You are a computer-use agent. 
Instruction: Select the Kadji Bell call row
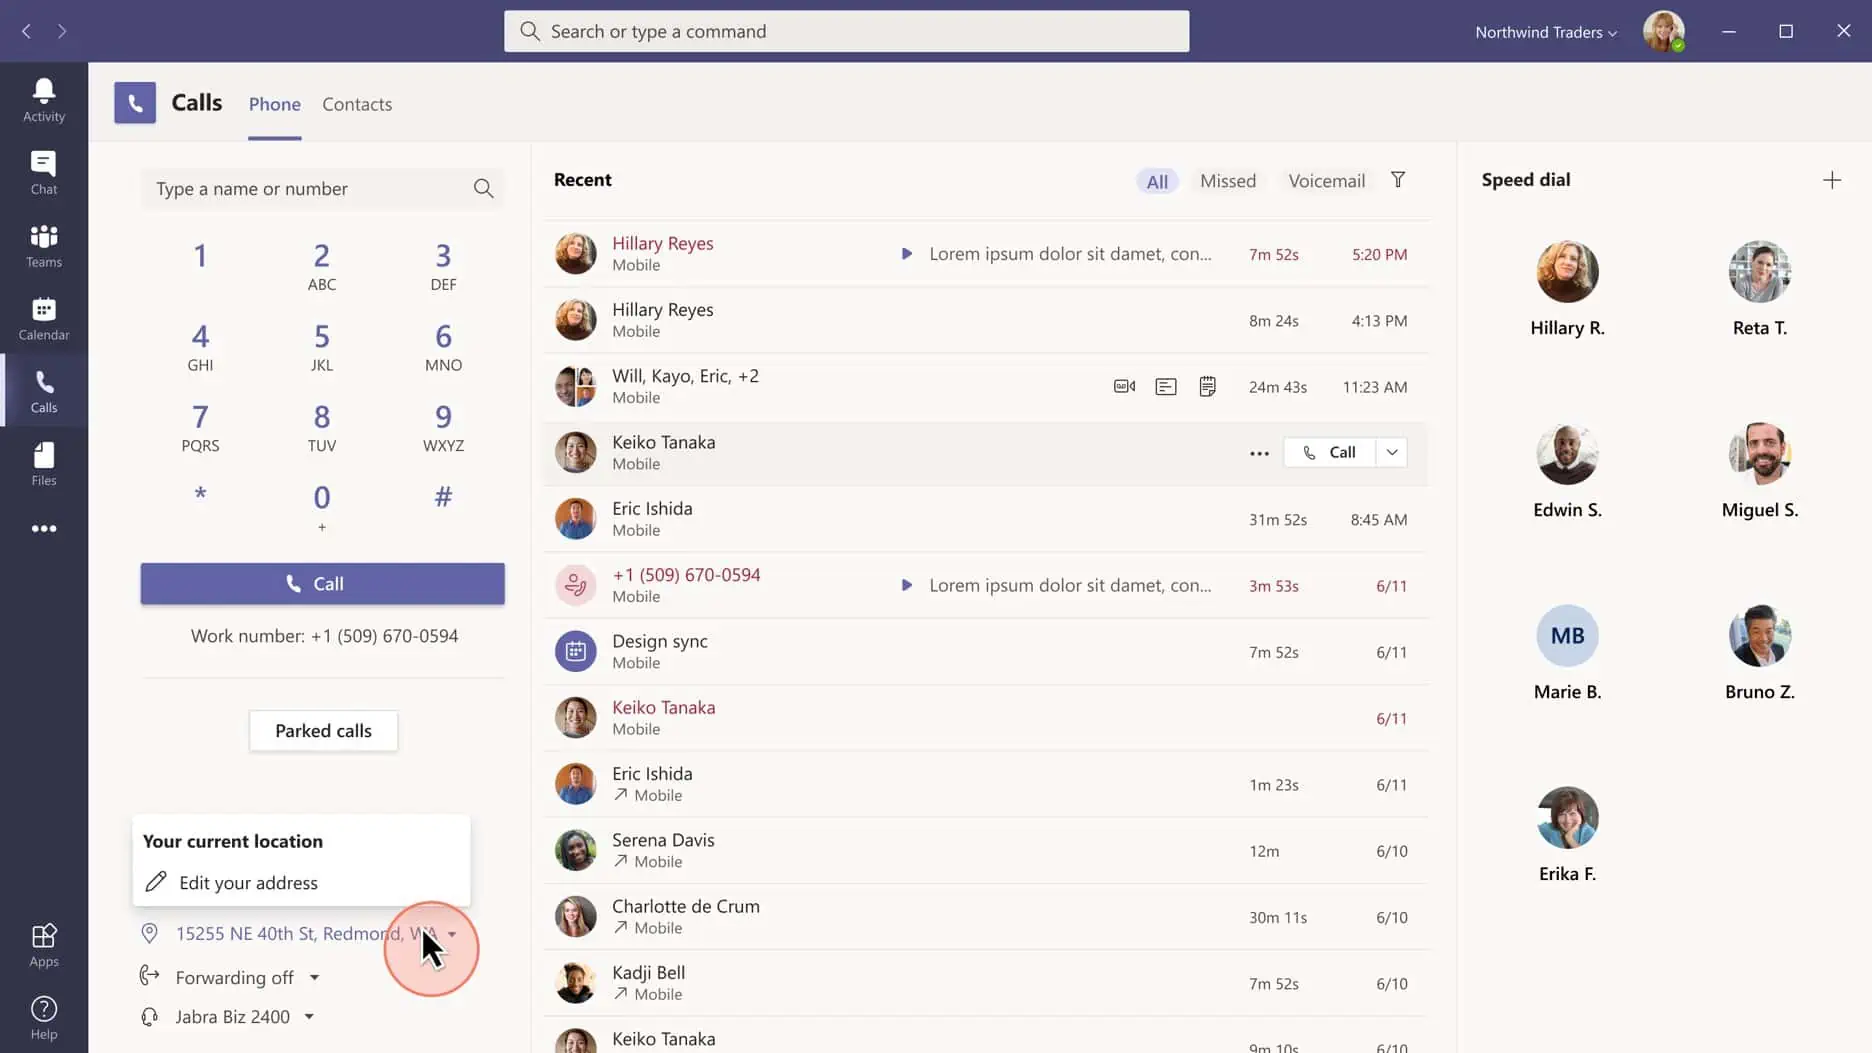986,983
